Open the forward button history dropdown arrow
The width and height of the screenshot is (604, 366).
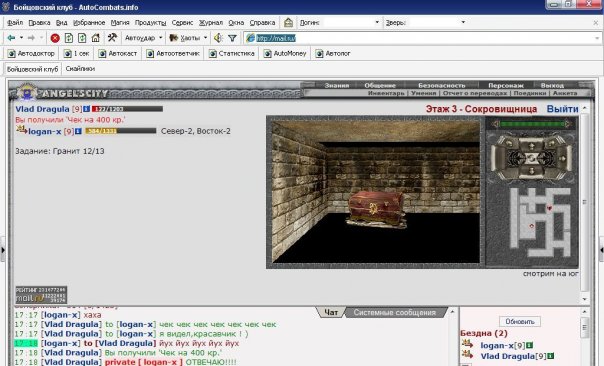[41, 38]
